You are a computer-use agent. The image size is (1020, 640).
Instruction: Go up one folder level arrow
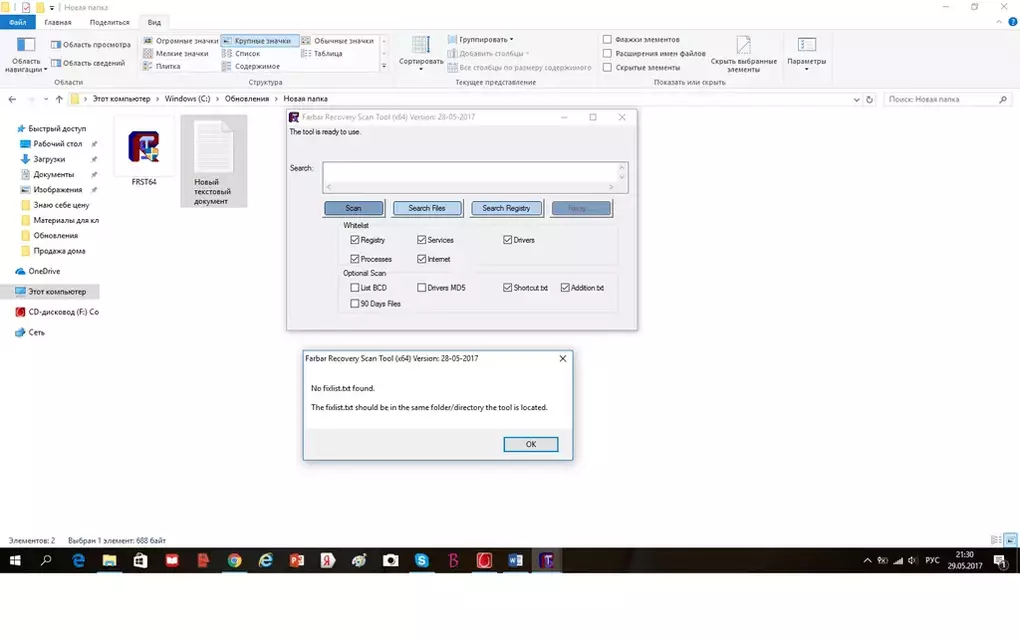pos(59,99)
